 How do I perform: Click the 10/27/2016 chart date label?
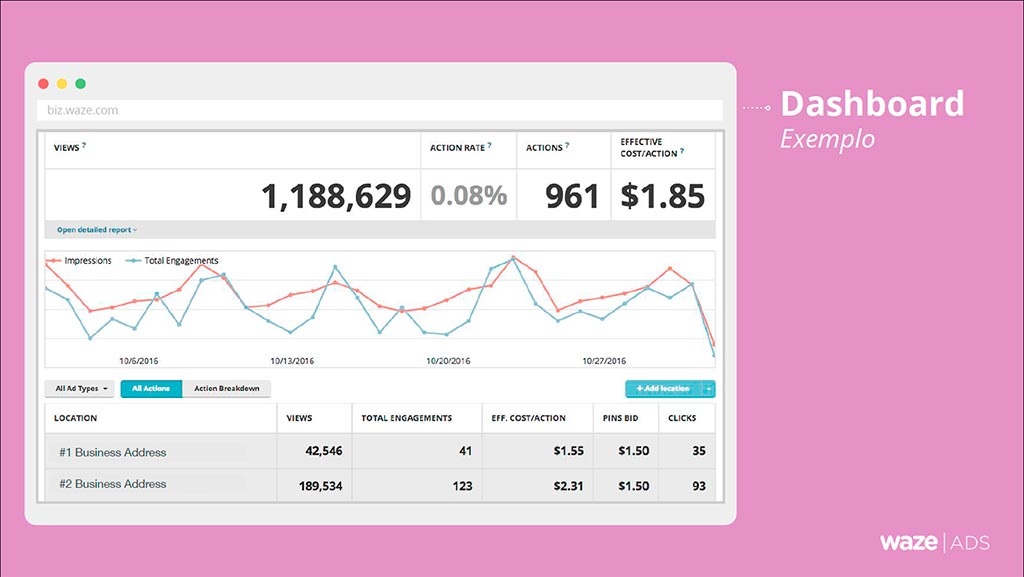[x=604, y=360]
